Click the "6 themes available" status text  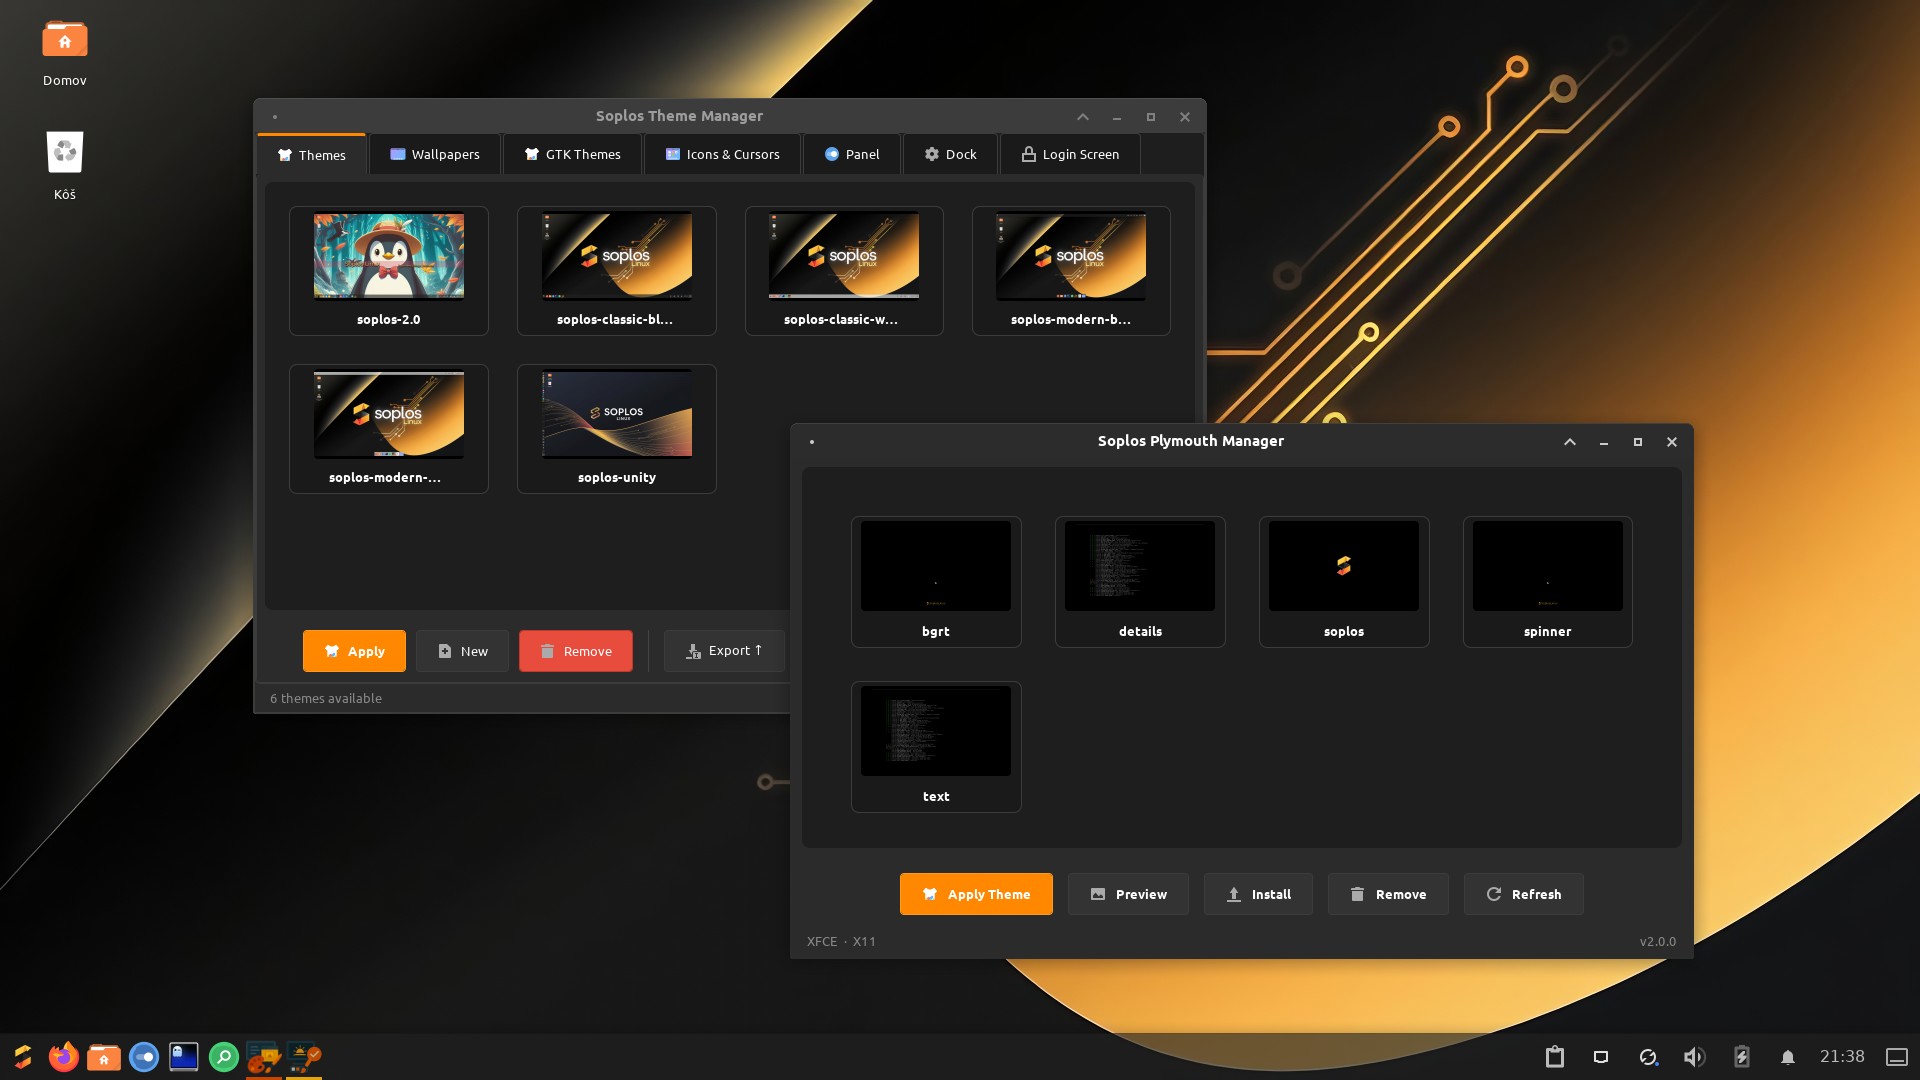pyautogui.click(x=326, y=698)
